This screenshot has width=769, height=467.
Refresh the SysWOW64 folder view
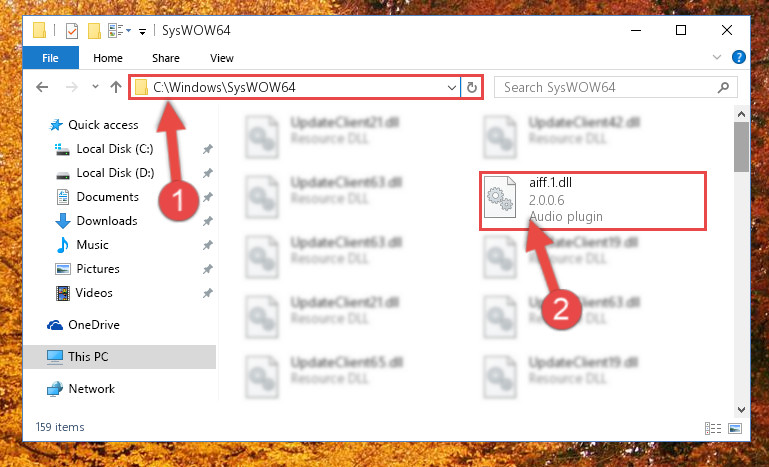tap(472, 88)
